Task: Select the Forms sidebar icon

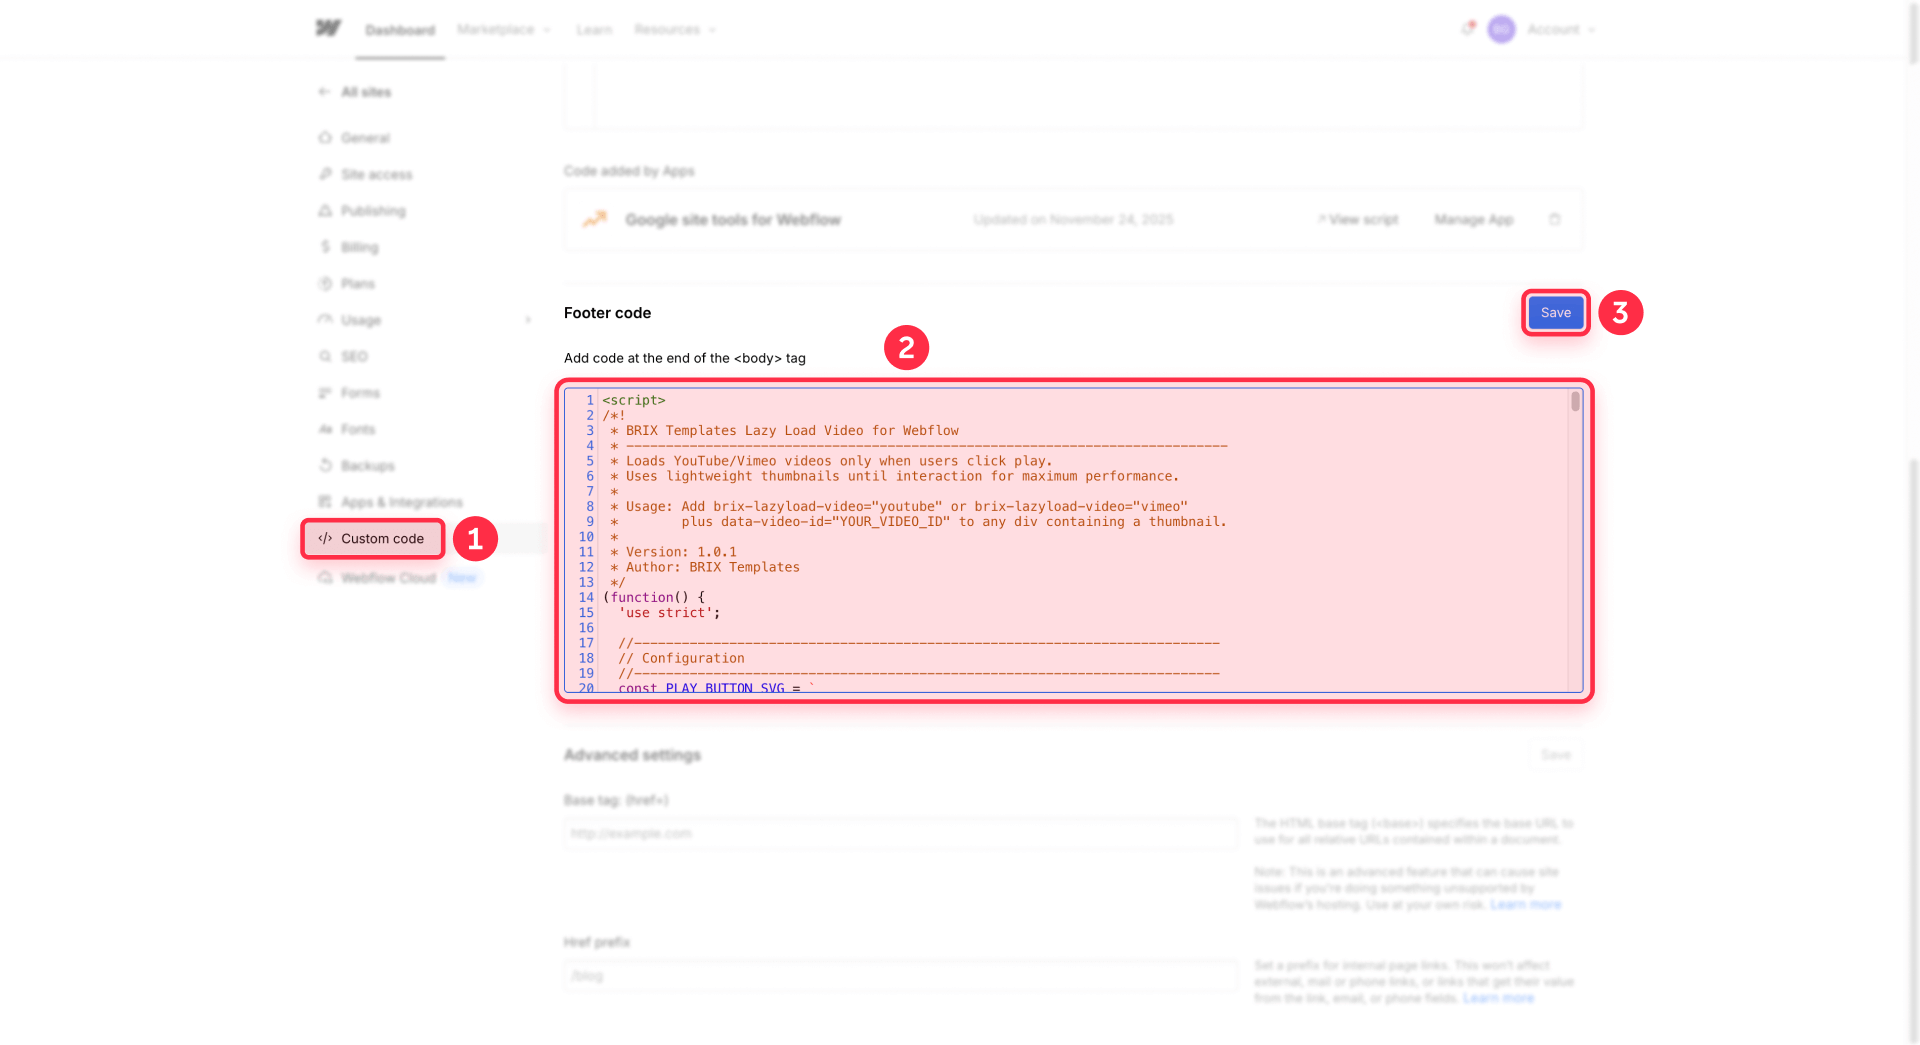Action: (325, 392)
